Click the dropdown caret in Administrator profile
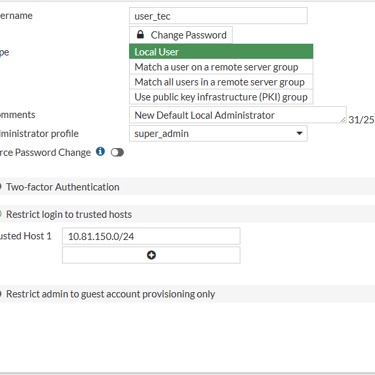This screenshot has width=375, height=375. 299,133
